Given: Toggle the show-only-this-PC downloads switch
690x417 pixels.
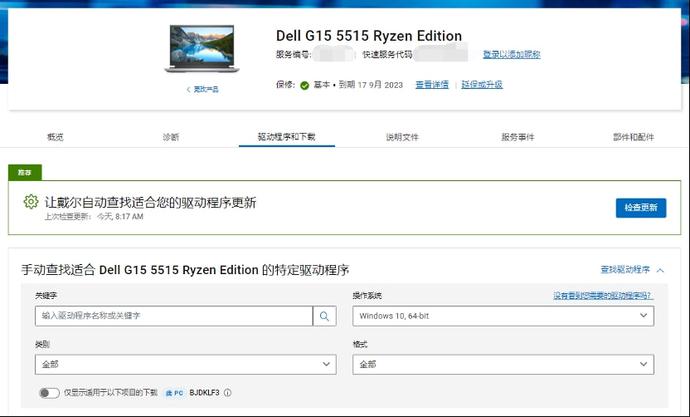Looking at the screenshot, I should coord(49,392).
